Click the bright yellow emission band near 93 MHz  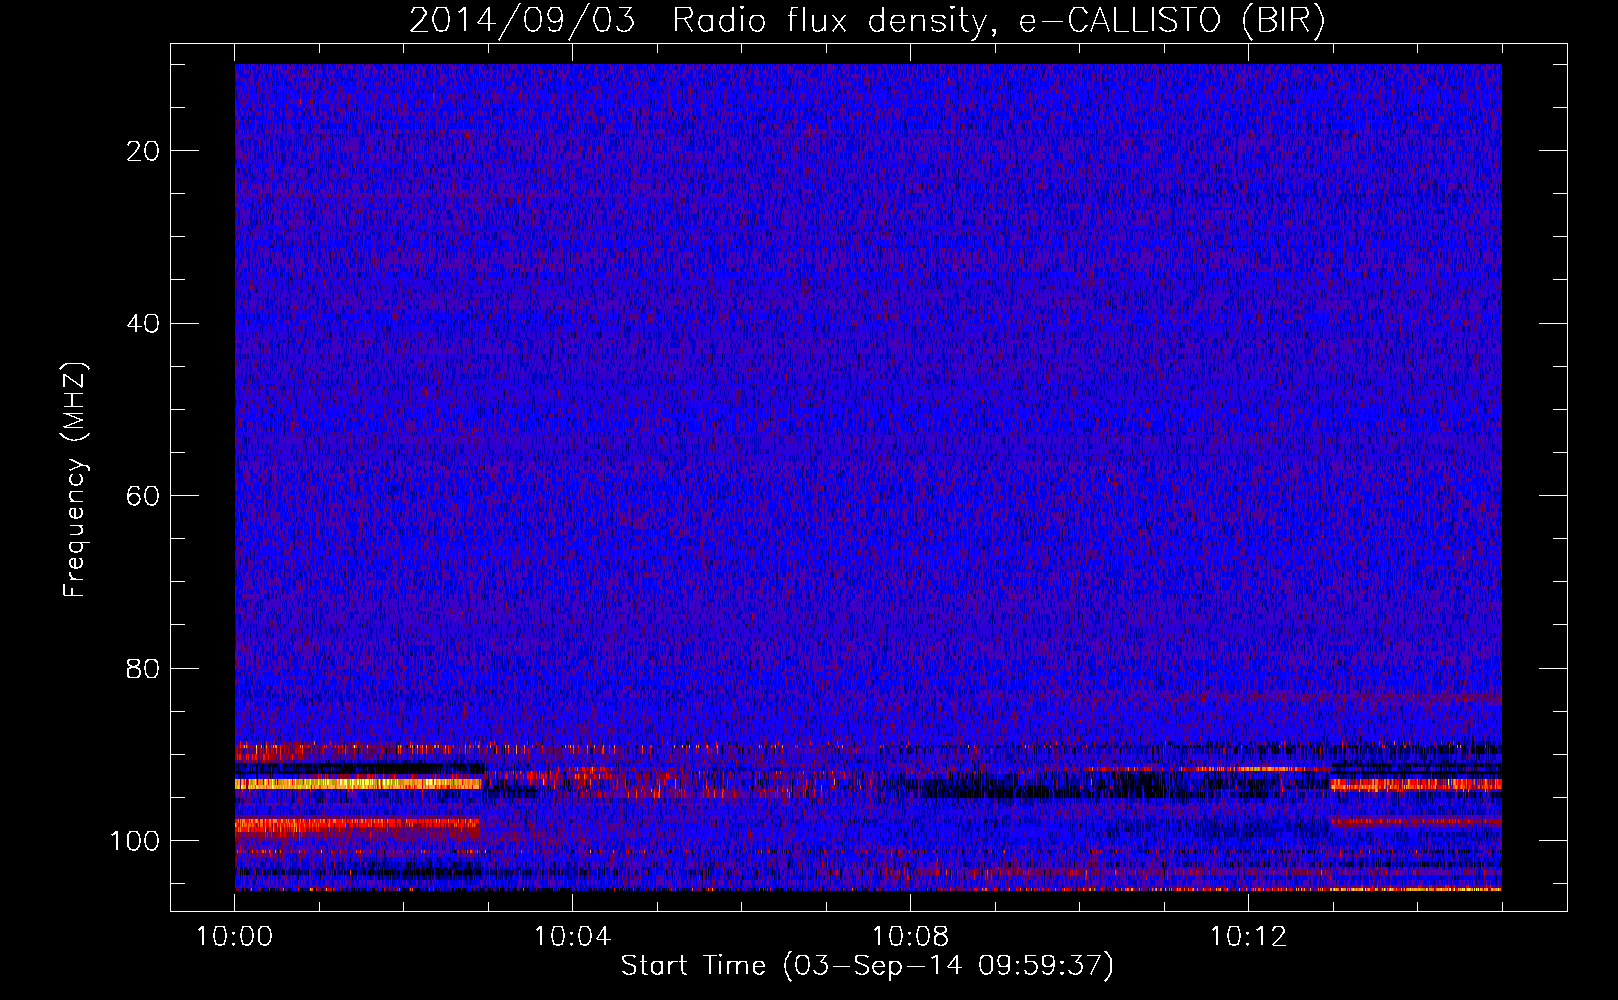pyautogui.click(x=358, y=784)
